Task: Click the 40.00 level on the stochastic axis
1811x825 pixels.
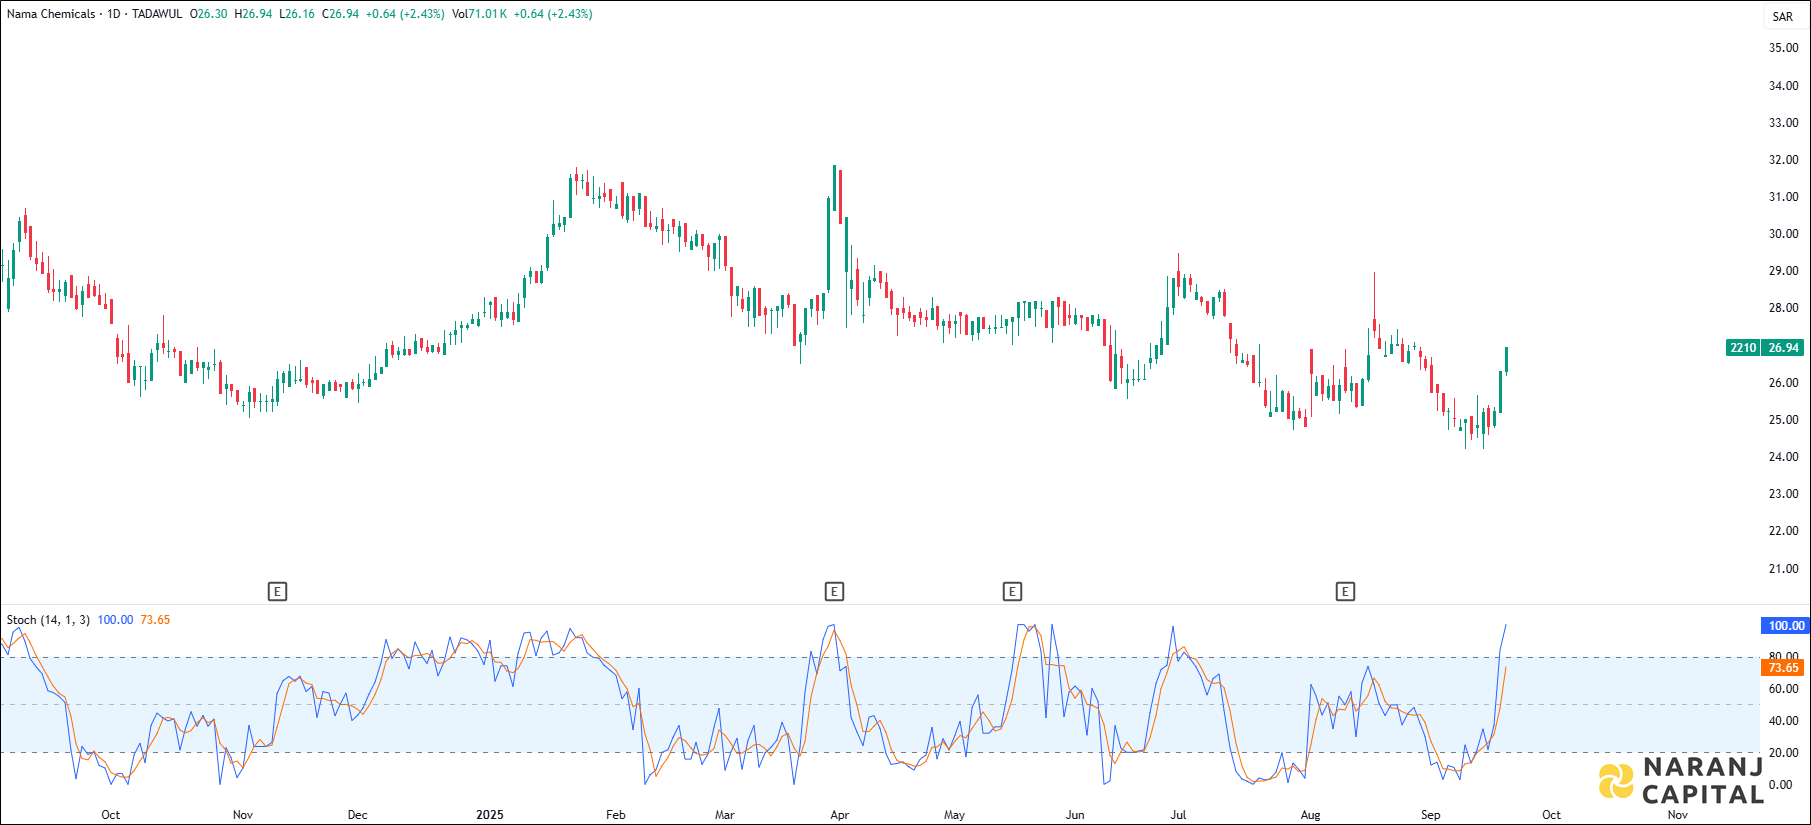Action: (1783, 721)
